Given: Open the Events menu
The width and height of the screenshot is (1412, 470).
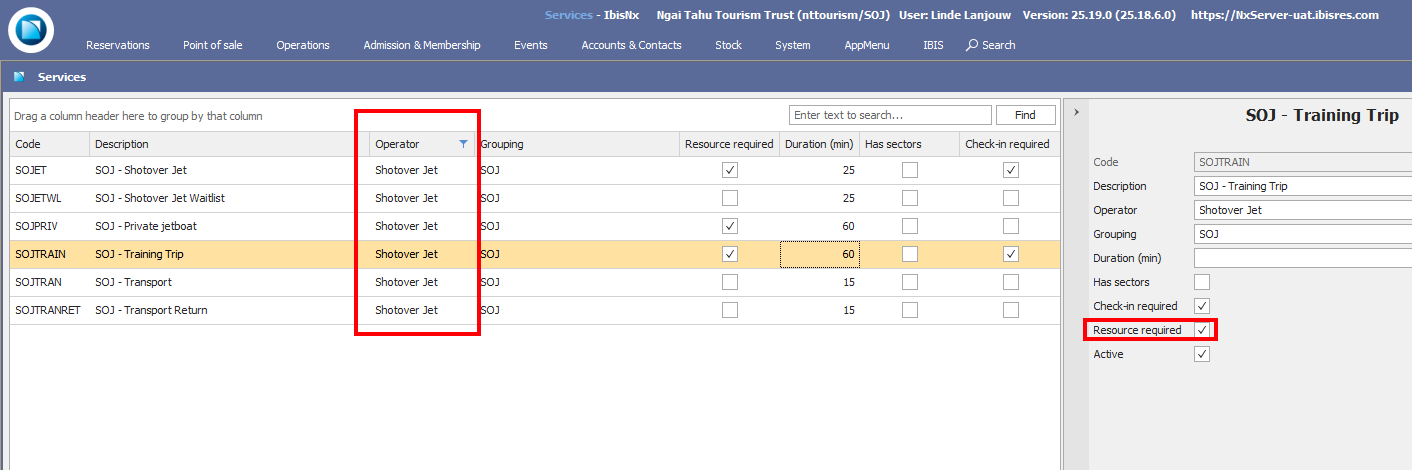Looking at the screenshot, I should point(531,45).
